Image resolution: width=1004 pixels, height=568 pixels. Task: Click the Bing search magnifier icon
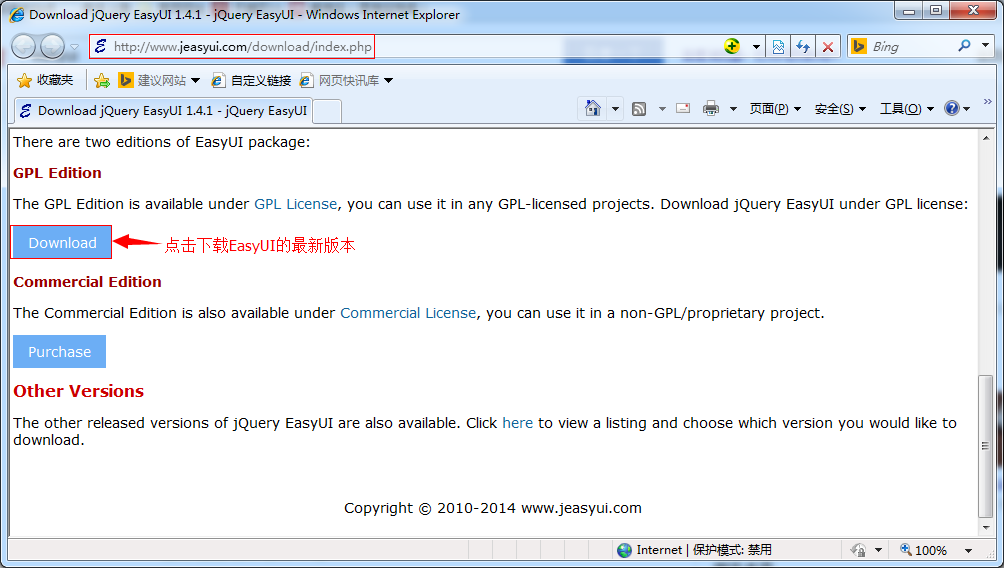pos(964,46)
